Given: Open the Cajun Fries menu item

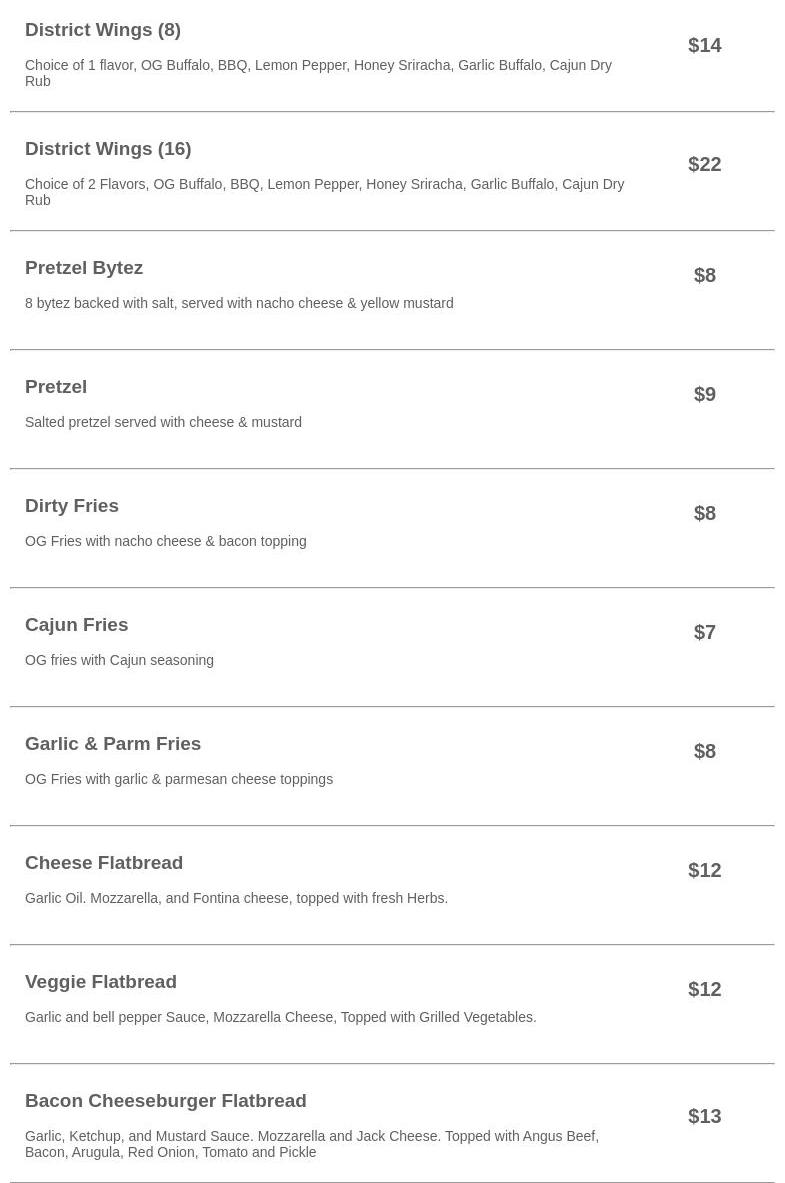Looking at the screenshot, I should click(x=77, y=625).
